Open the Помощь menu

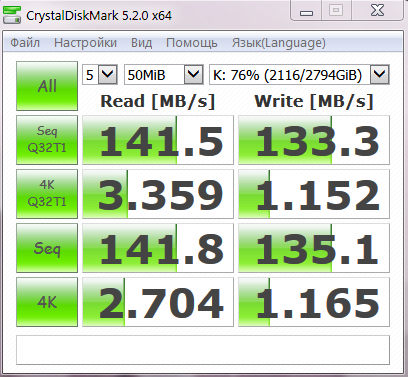[x=192, y=43]
